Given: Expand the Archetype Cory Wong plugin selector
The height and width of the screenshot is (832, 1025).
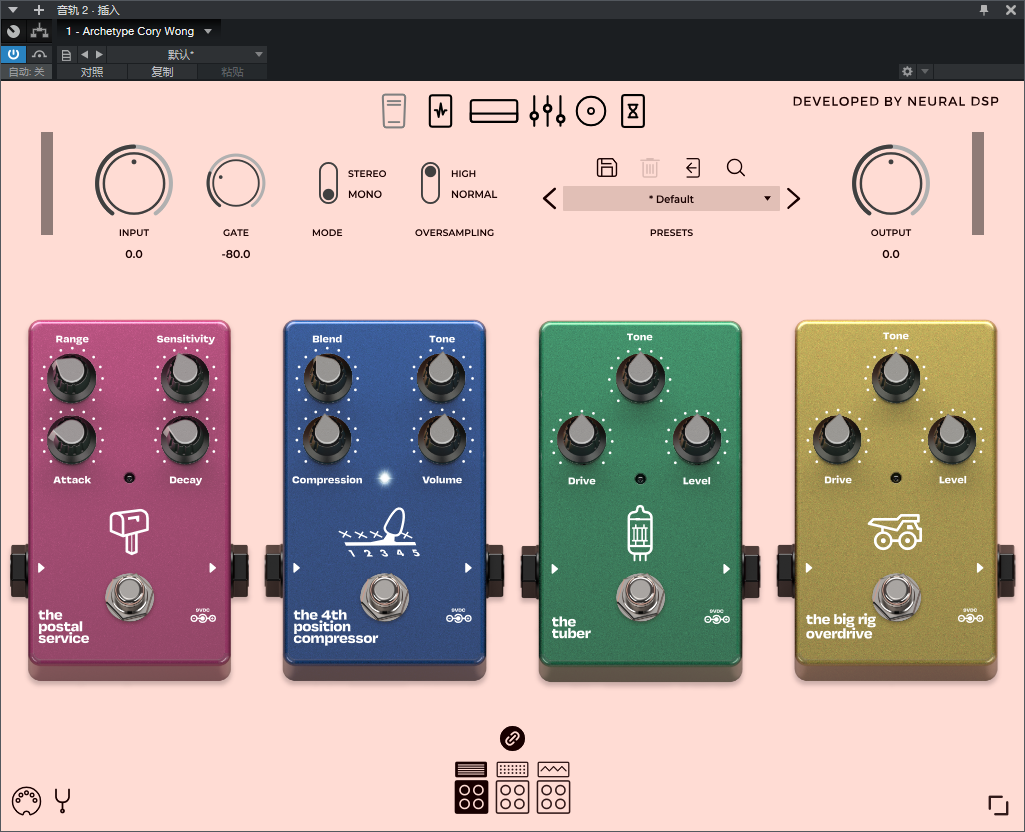Looking at the screenshot, I should (139, 31).
